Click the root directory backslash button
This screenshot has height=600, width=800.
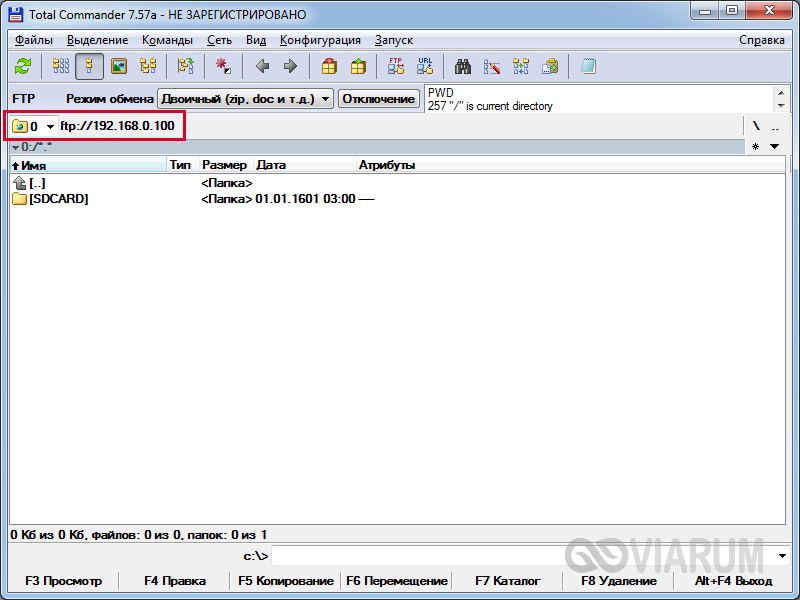point(756,126)
